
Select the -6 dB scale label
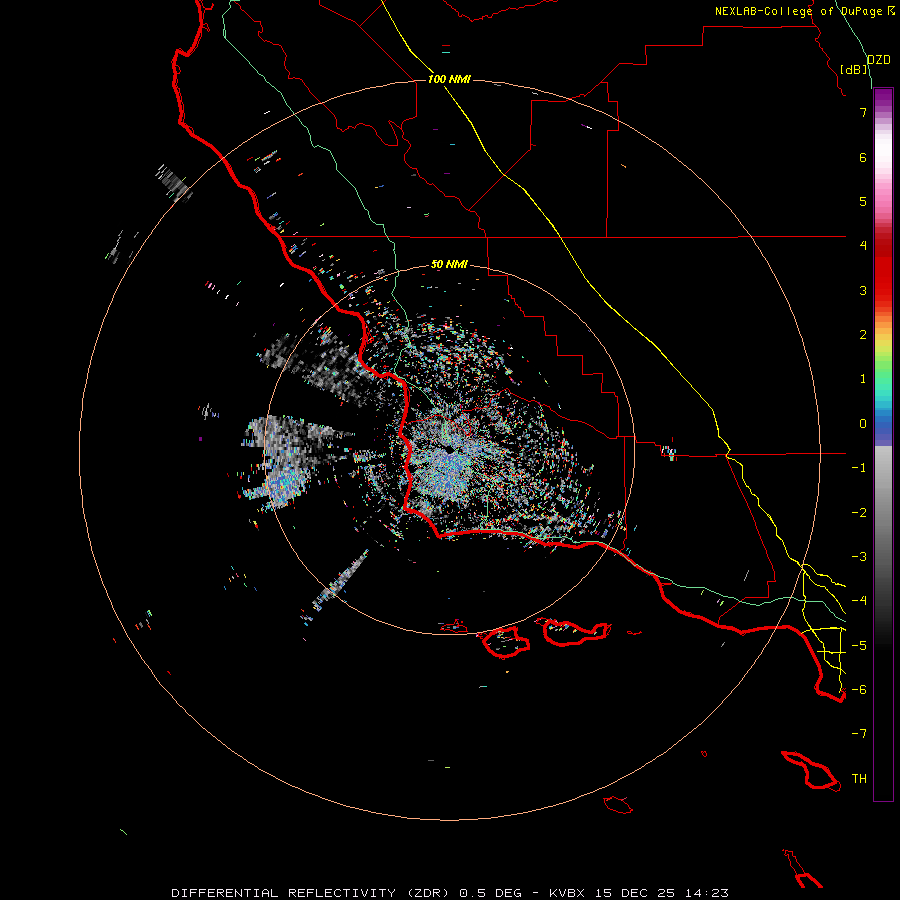(859, 690)
